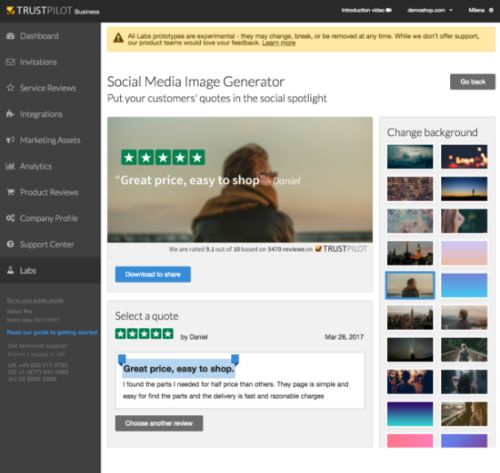Select the woman profile teal background
This screenshot has height=473, width=500.
click(x=464, y=221)
